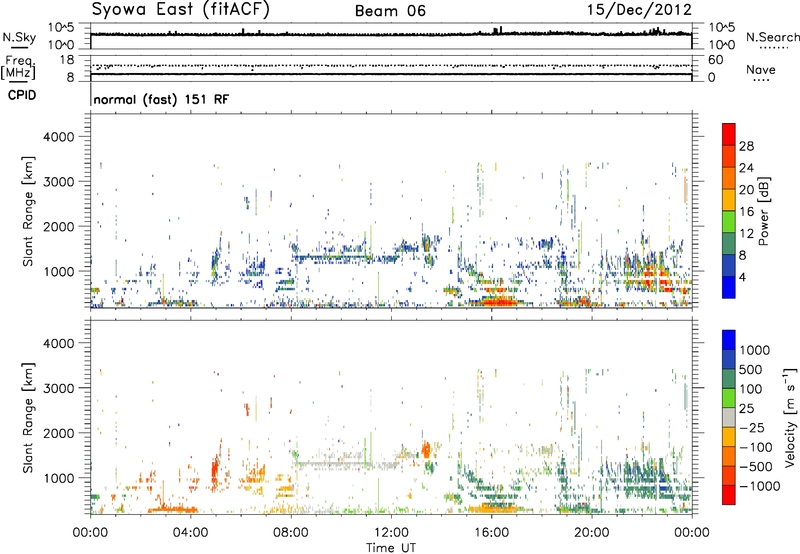Click the "3000" tick in the power panel
800x554 pixels.
pyautogui.click(x=58, y=182)
